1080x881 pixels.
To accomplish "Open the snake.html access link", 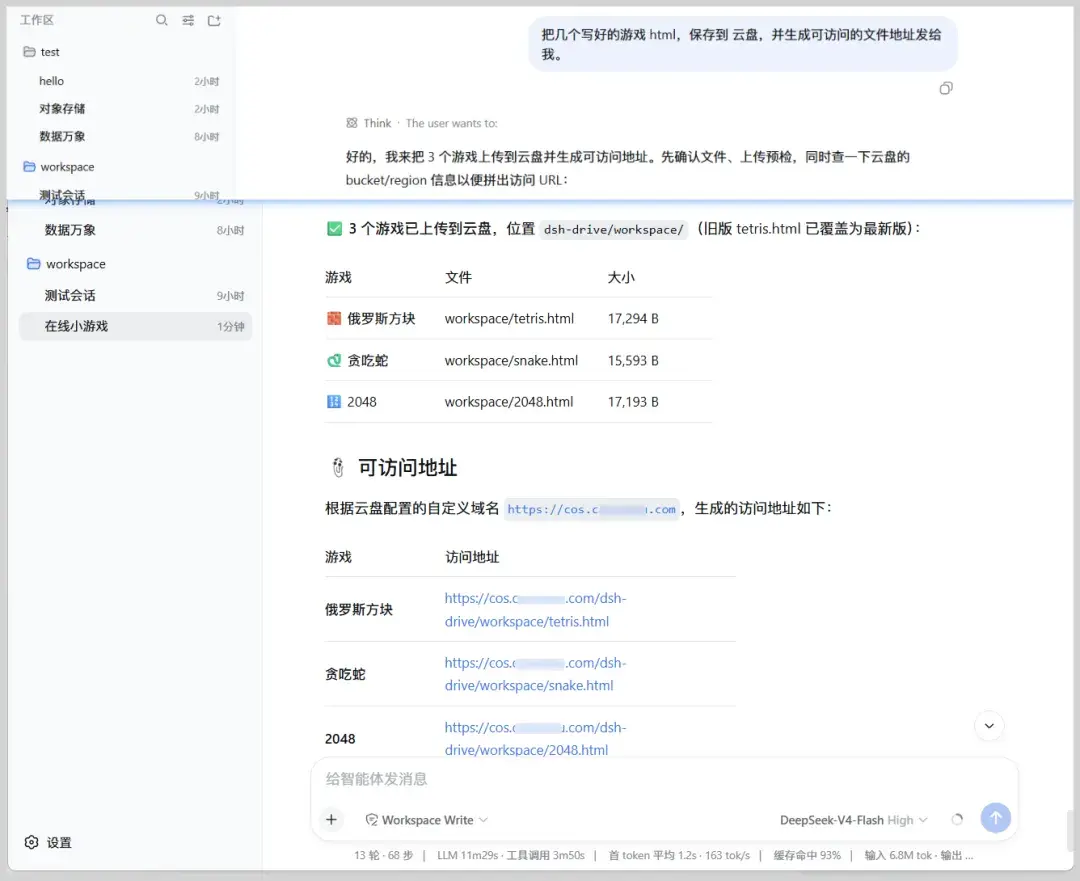I will (535, 674).
